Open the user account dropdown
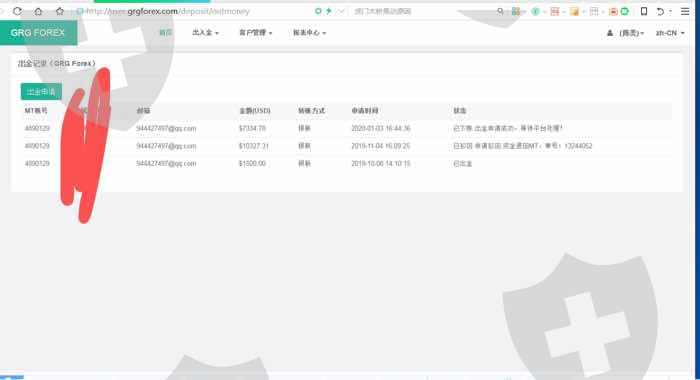Screen dimensions: 700x380 625,33
